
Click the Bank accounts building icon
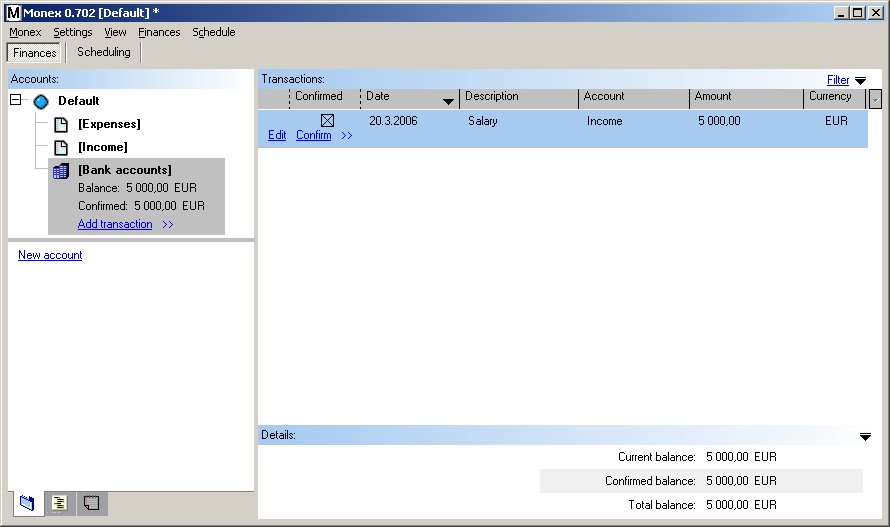coord(61,171)
